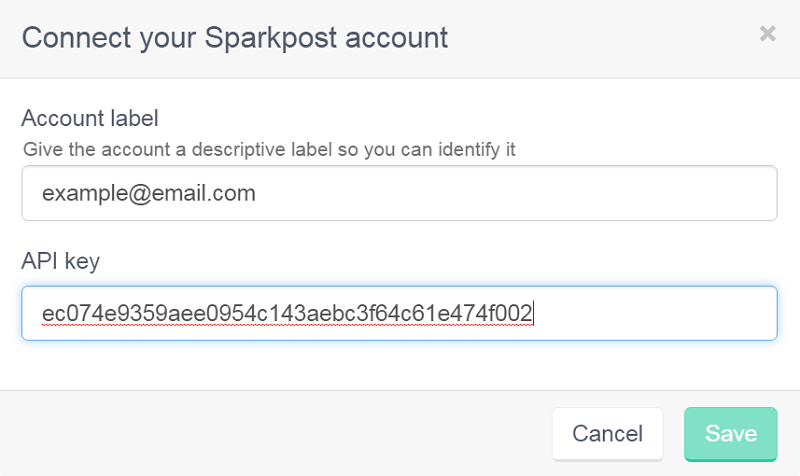Select the word "Sparkpost" in the header
Screen dimensions: 800x476
(271, 39)
